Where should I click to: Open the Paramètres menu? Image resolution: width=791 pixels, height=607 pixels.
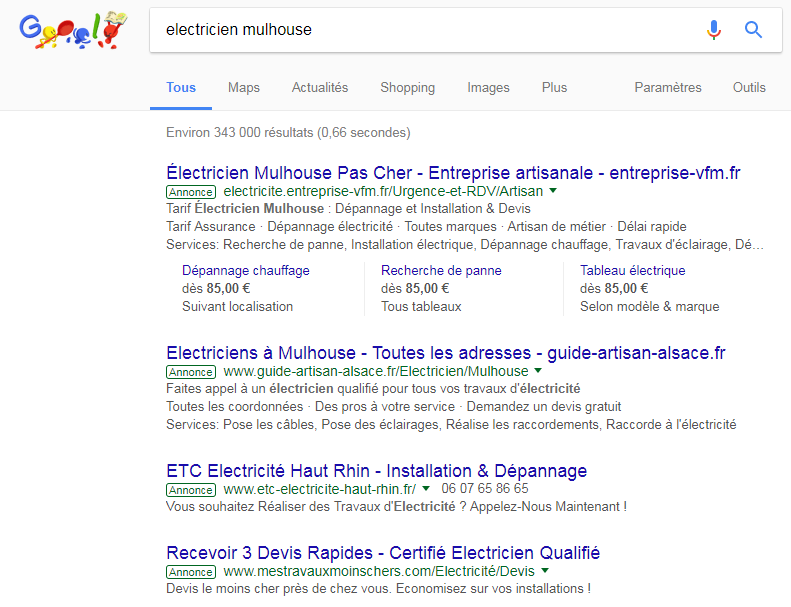tap(668, 87)
